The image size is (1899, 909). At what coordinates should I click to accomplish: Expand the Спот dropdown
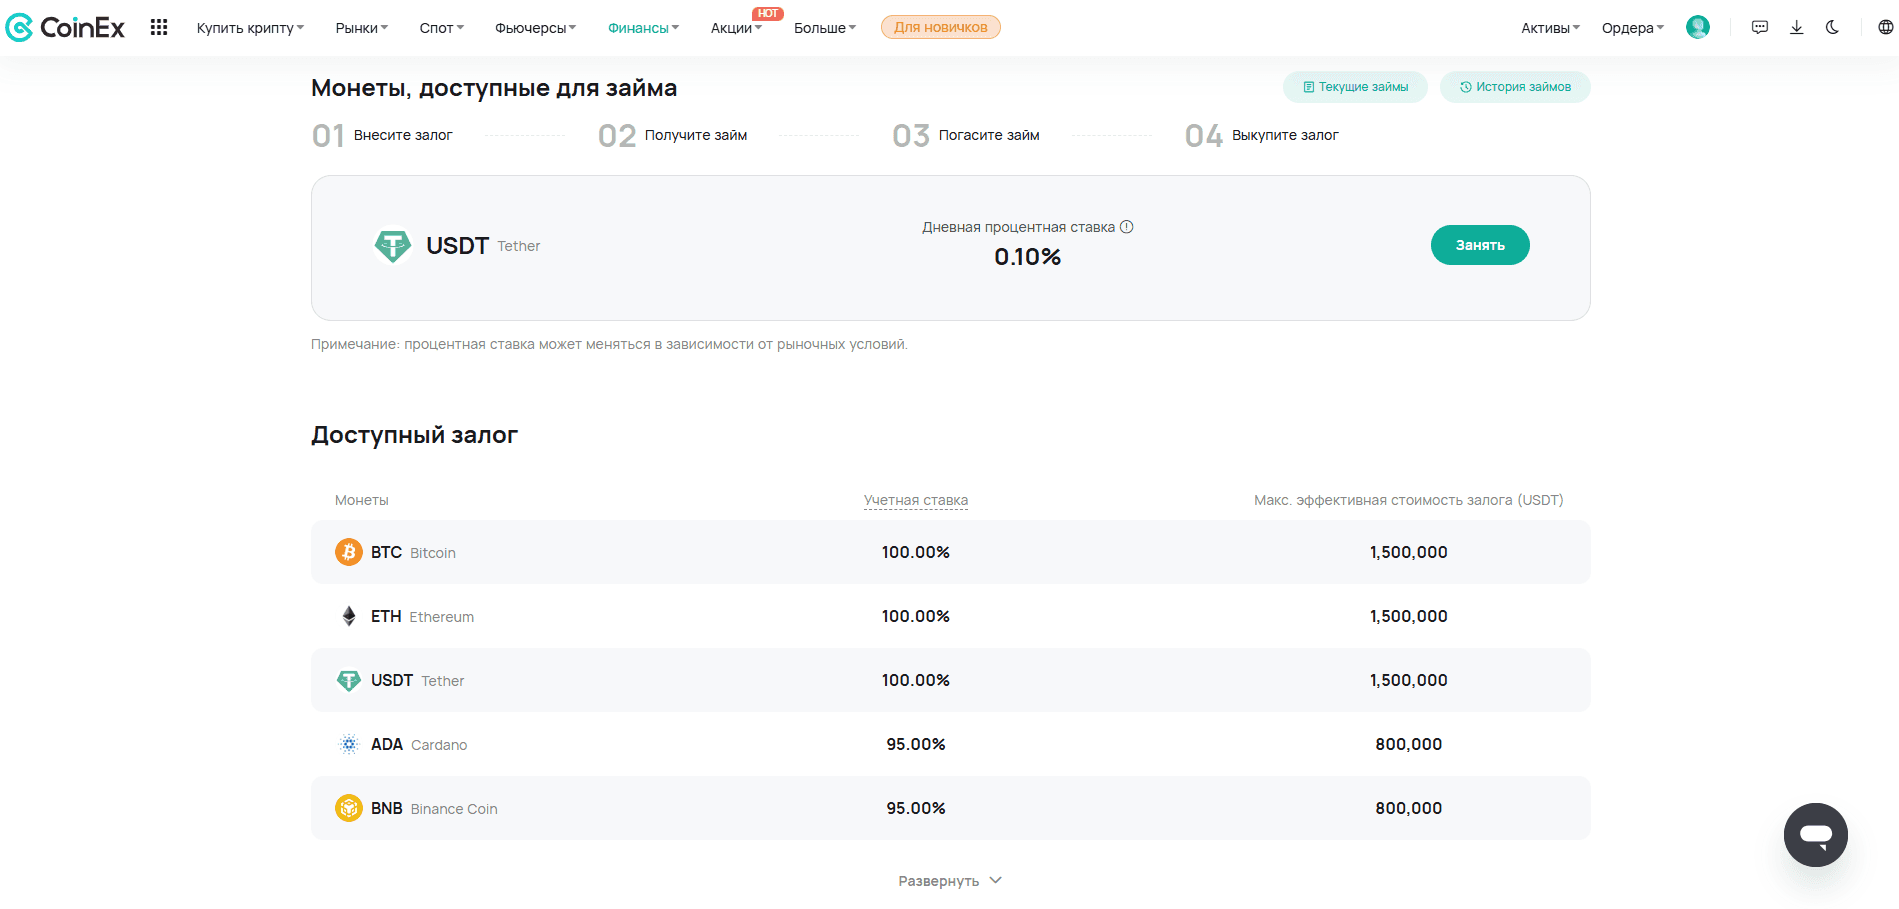pos(442,28)
